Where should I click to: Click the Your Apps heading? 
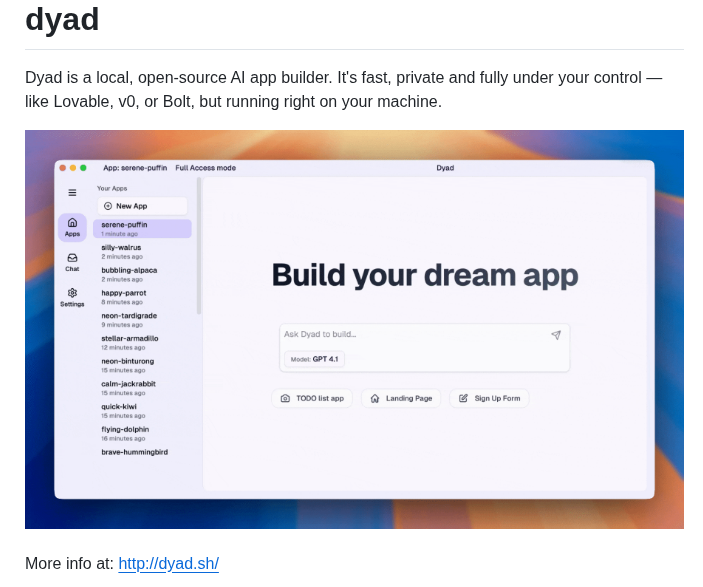(112, 188)
